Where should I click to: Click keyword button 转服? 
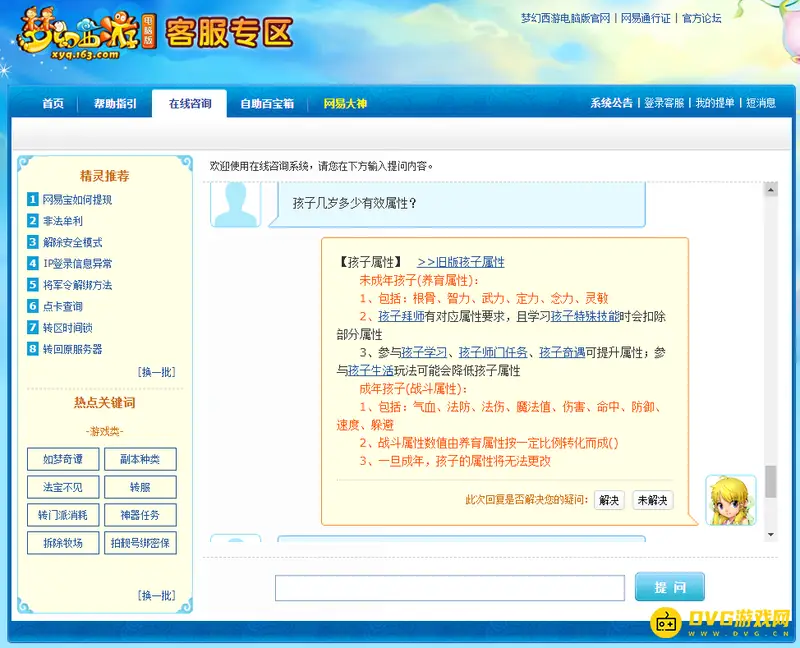click(x=140, y=487)
